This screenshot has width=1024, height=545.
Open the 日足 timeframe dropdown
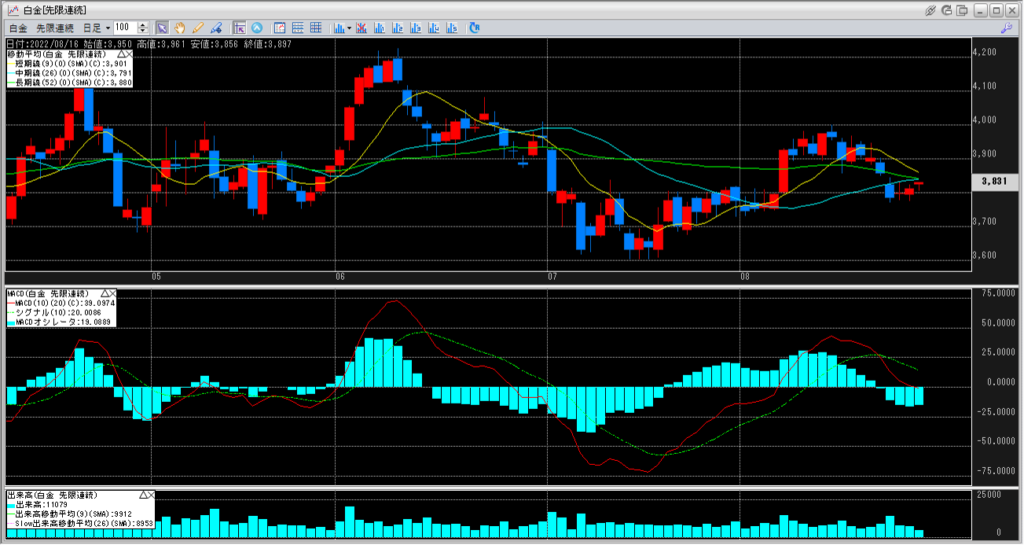point(96,28)
